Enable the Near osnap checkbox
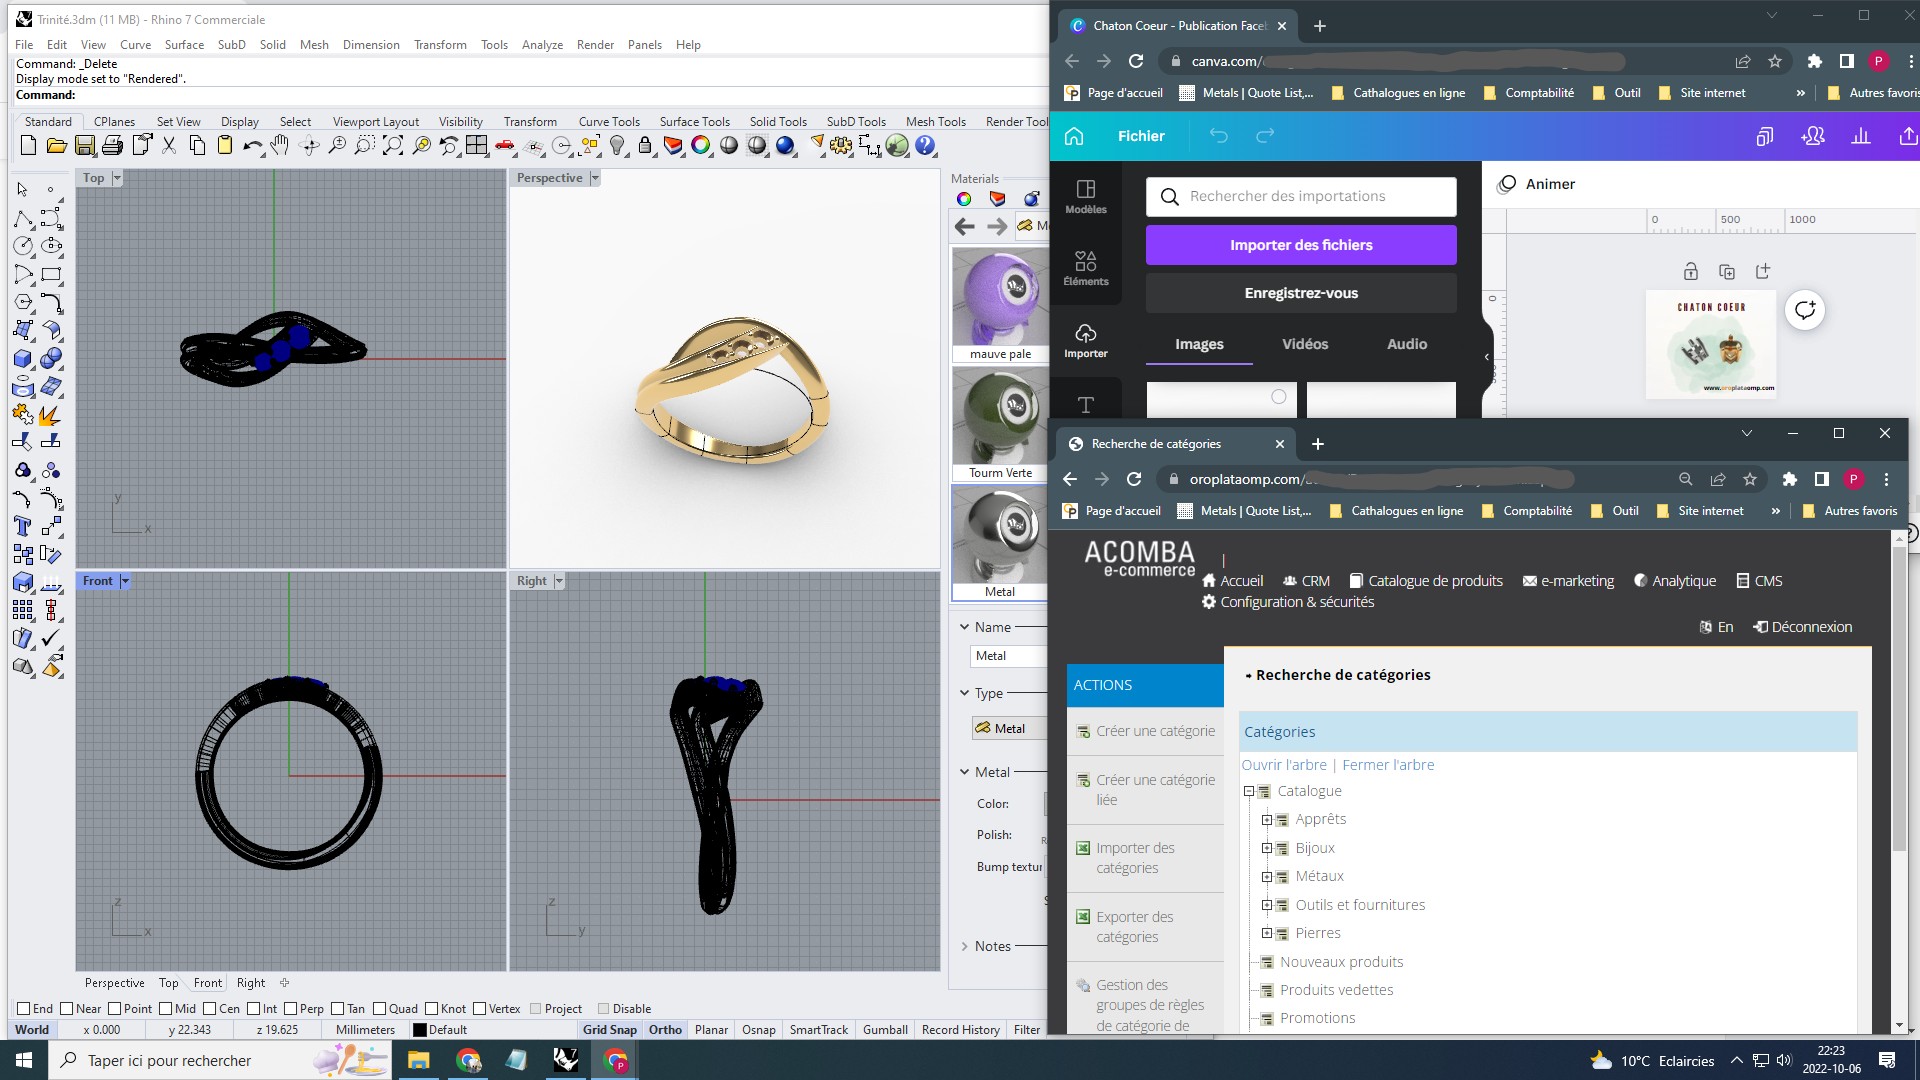Viewport: 1920px width, 1080px height. pos(67,1008)
